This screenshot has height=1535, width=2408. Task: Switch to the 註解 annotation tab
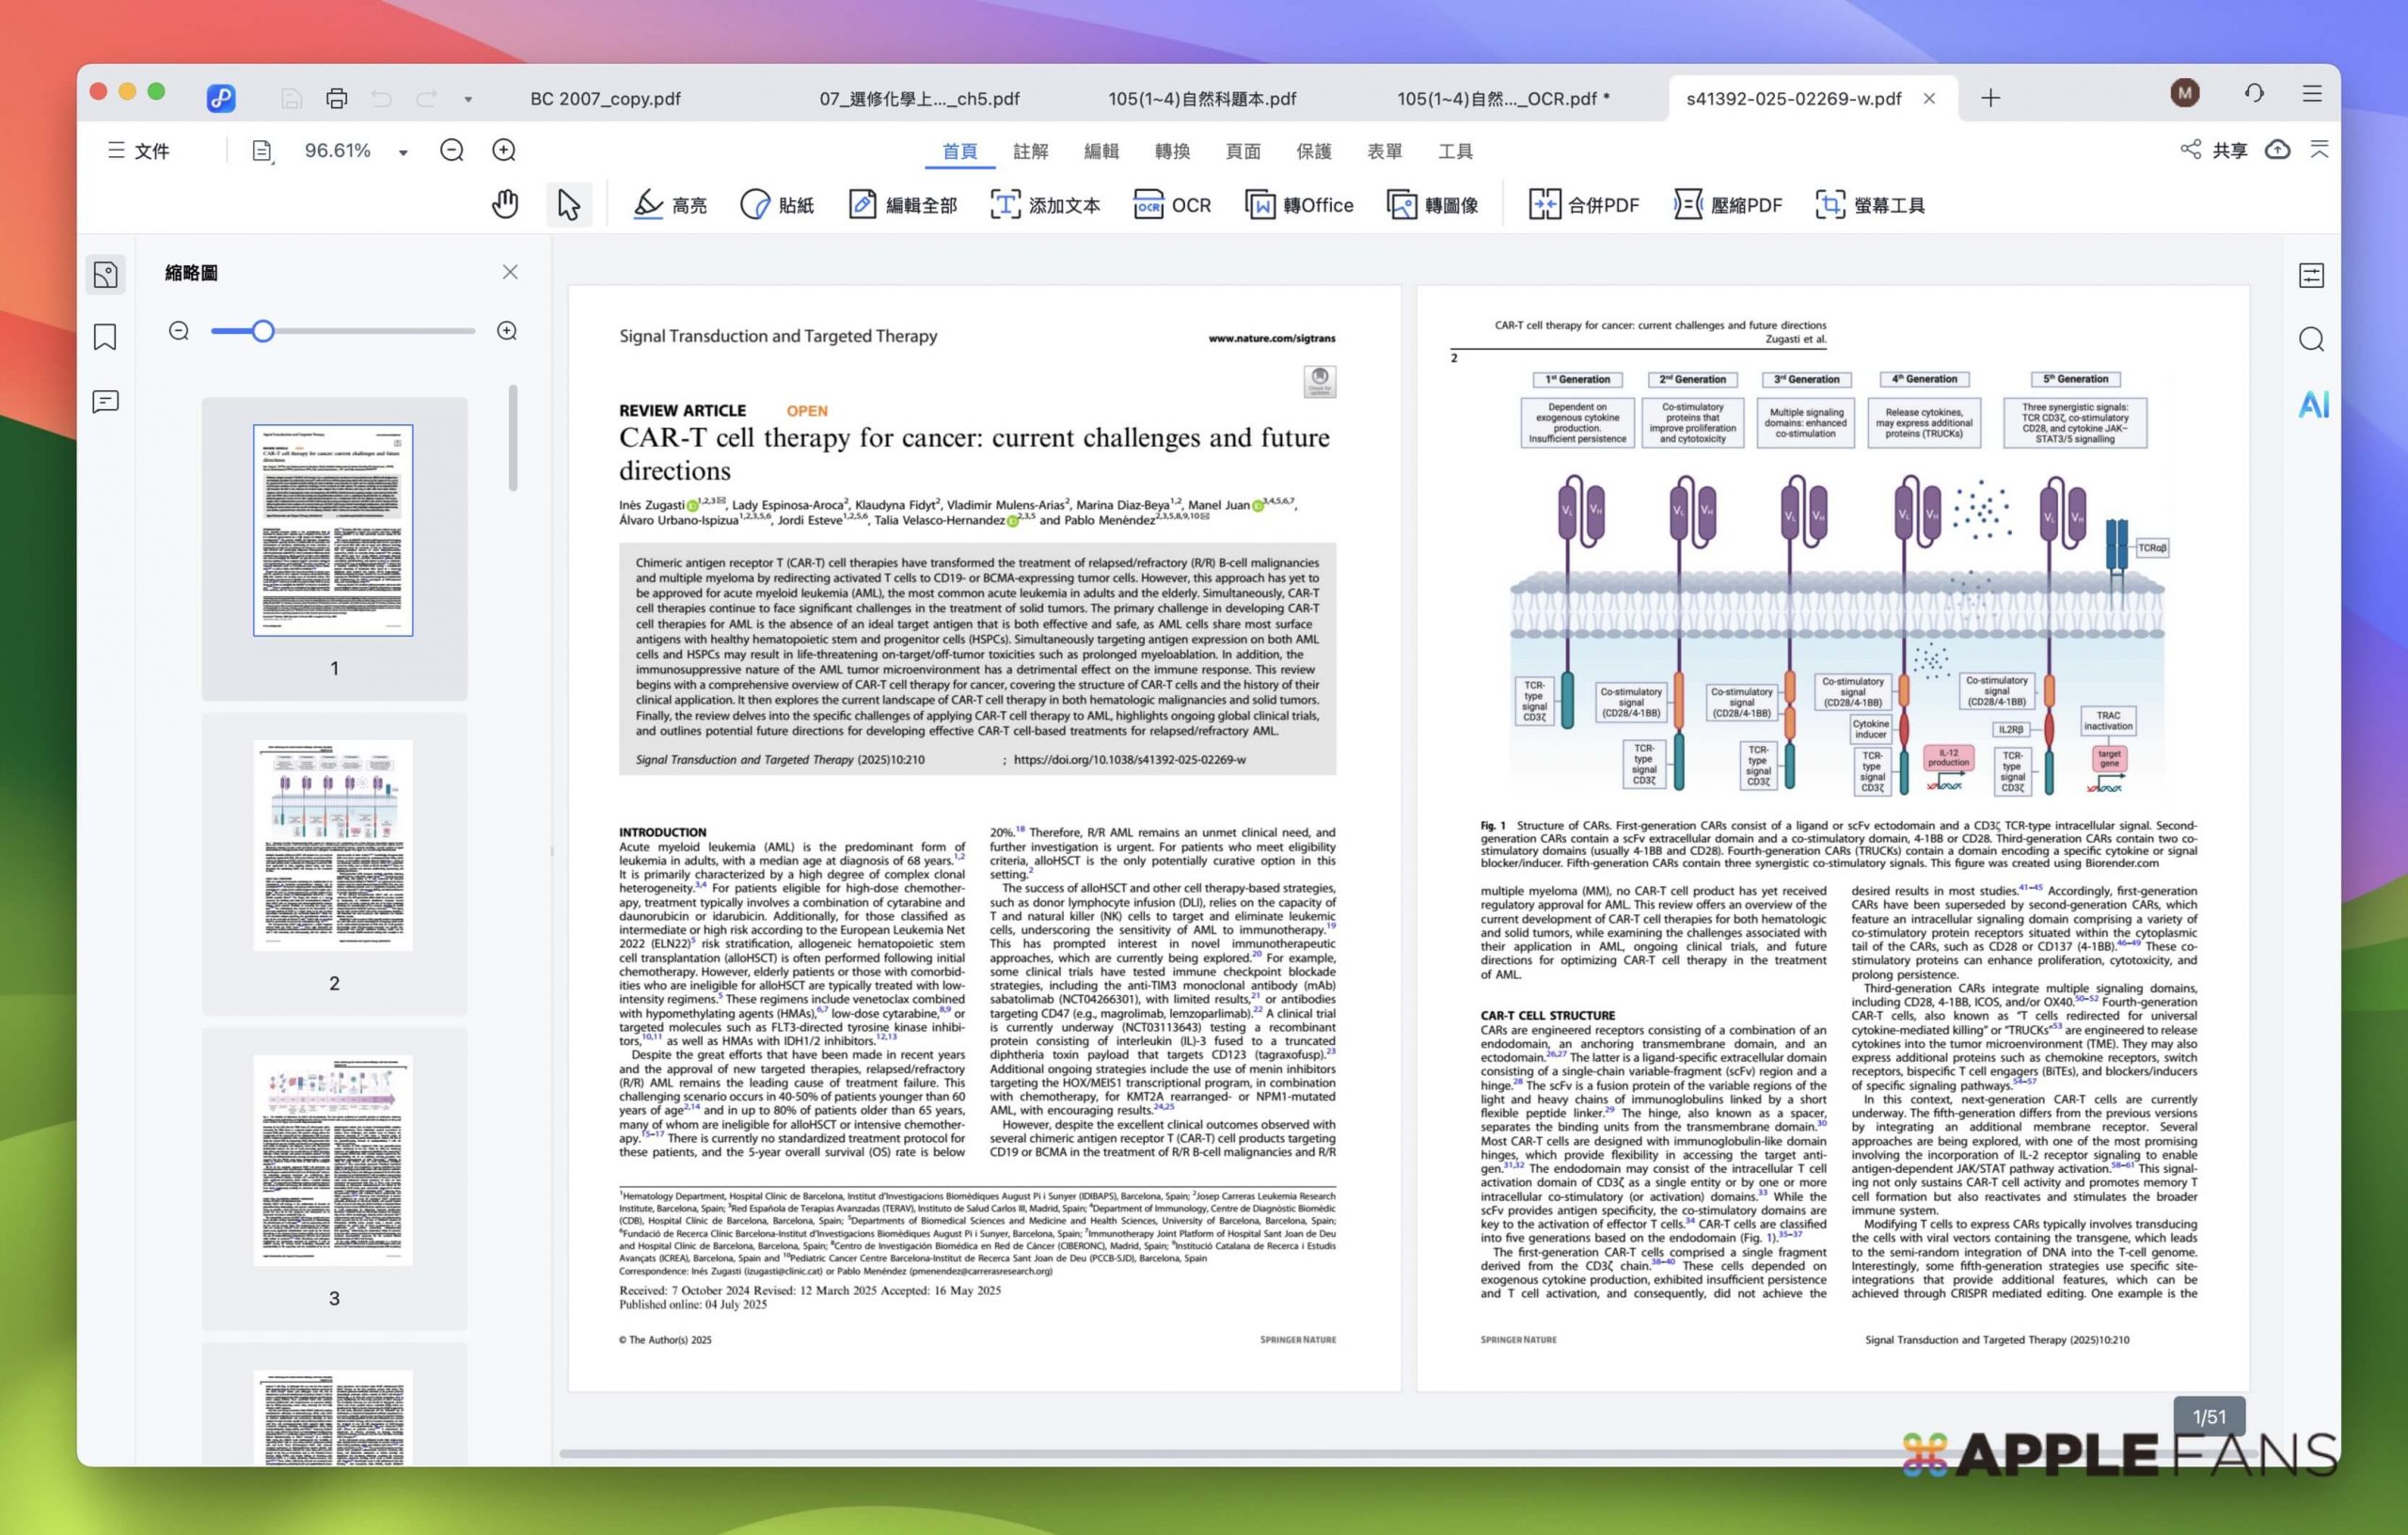tap(1030, 151)
